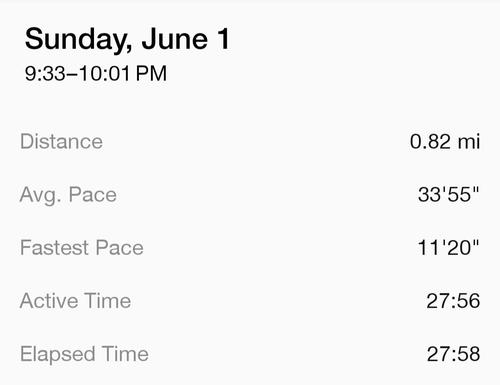500x385 pixels.
Task: Tap the Avg. Pace label
Action: coord(68,196)
